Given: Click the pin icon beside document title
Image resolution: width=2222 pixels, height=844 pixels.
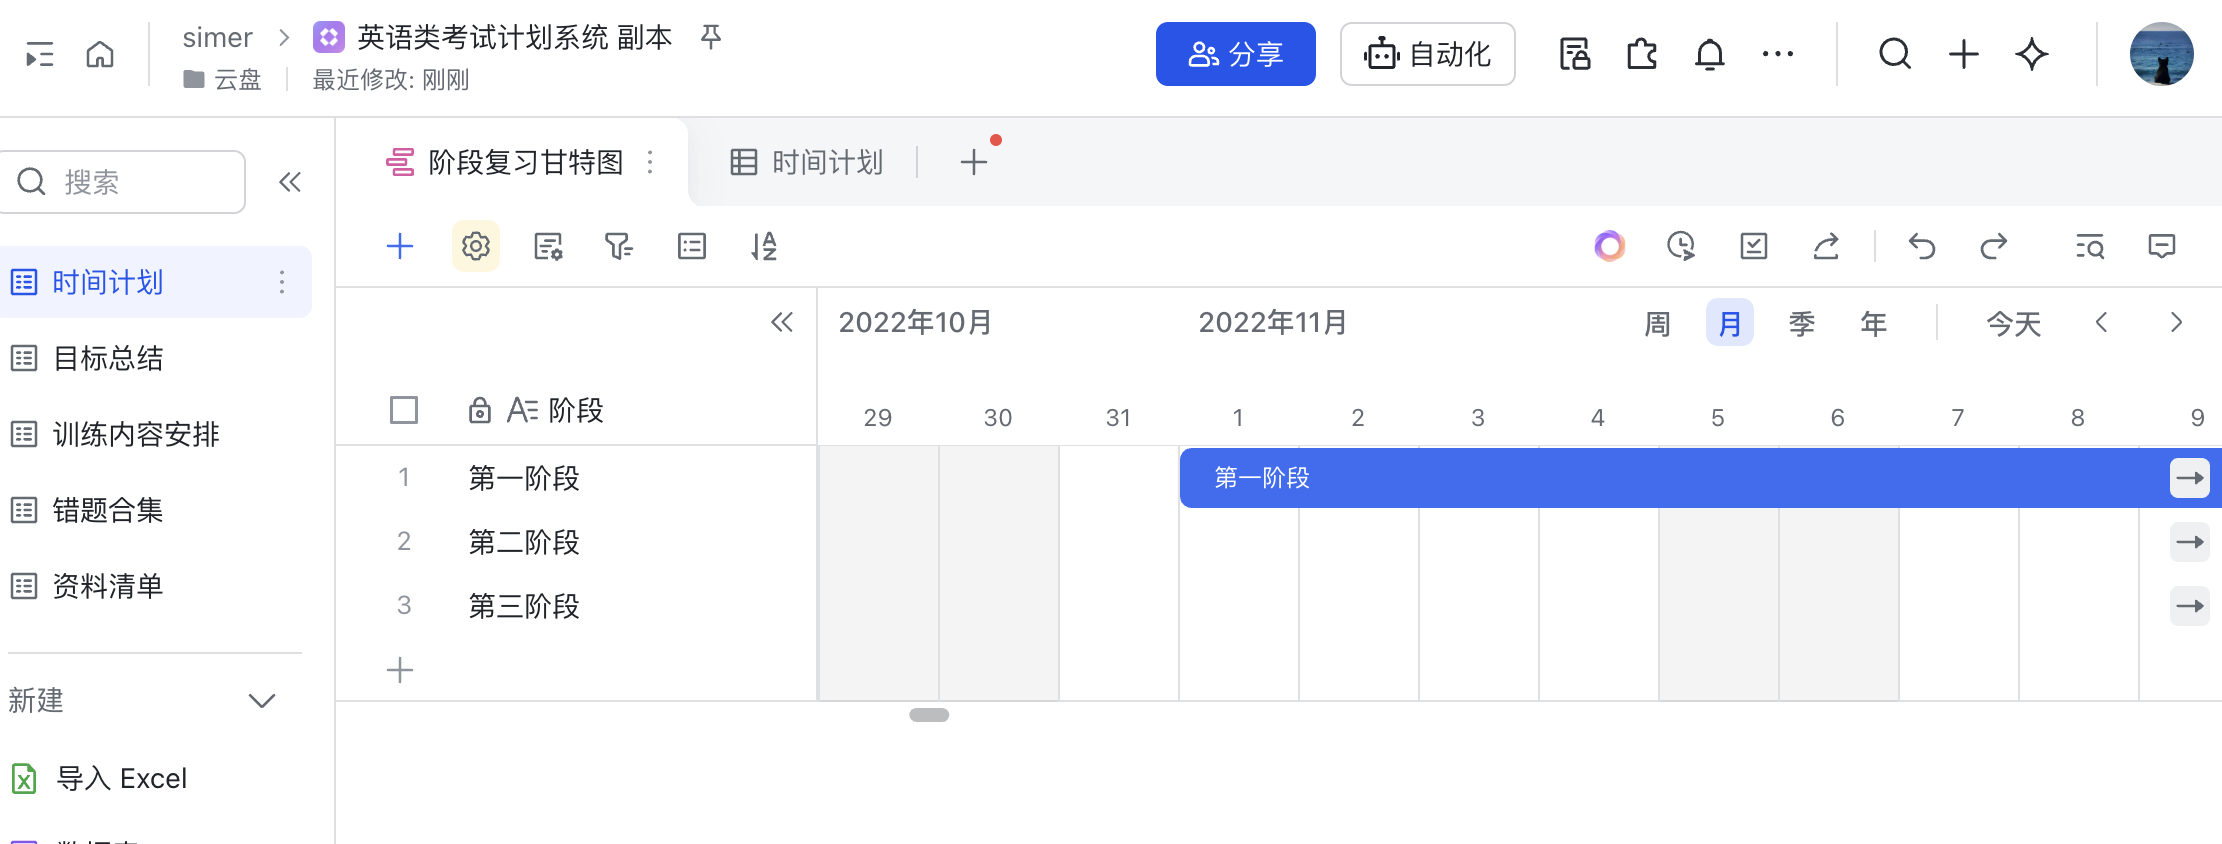Looking at the screenshot, I should click(x=710, y=38).
